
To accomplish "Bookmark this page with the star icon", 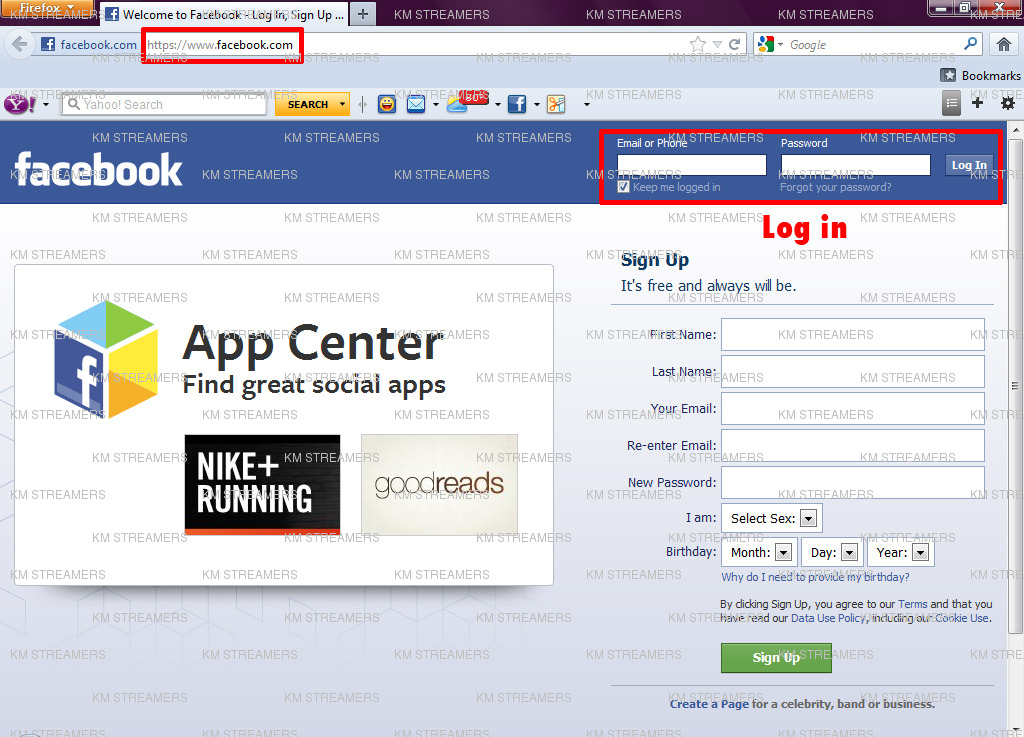I will (x=697, y=44).
